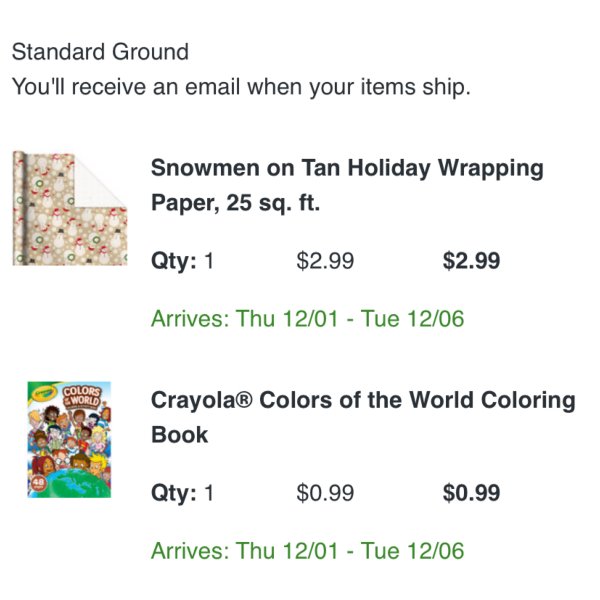600x600 pixels.
Task: Click the bold $0.99 coloring book total
Action: click(471, 493)
